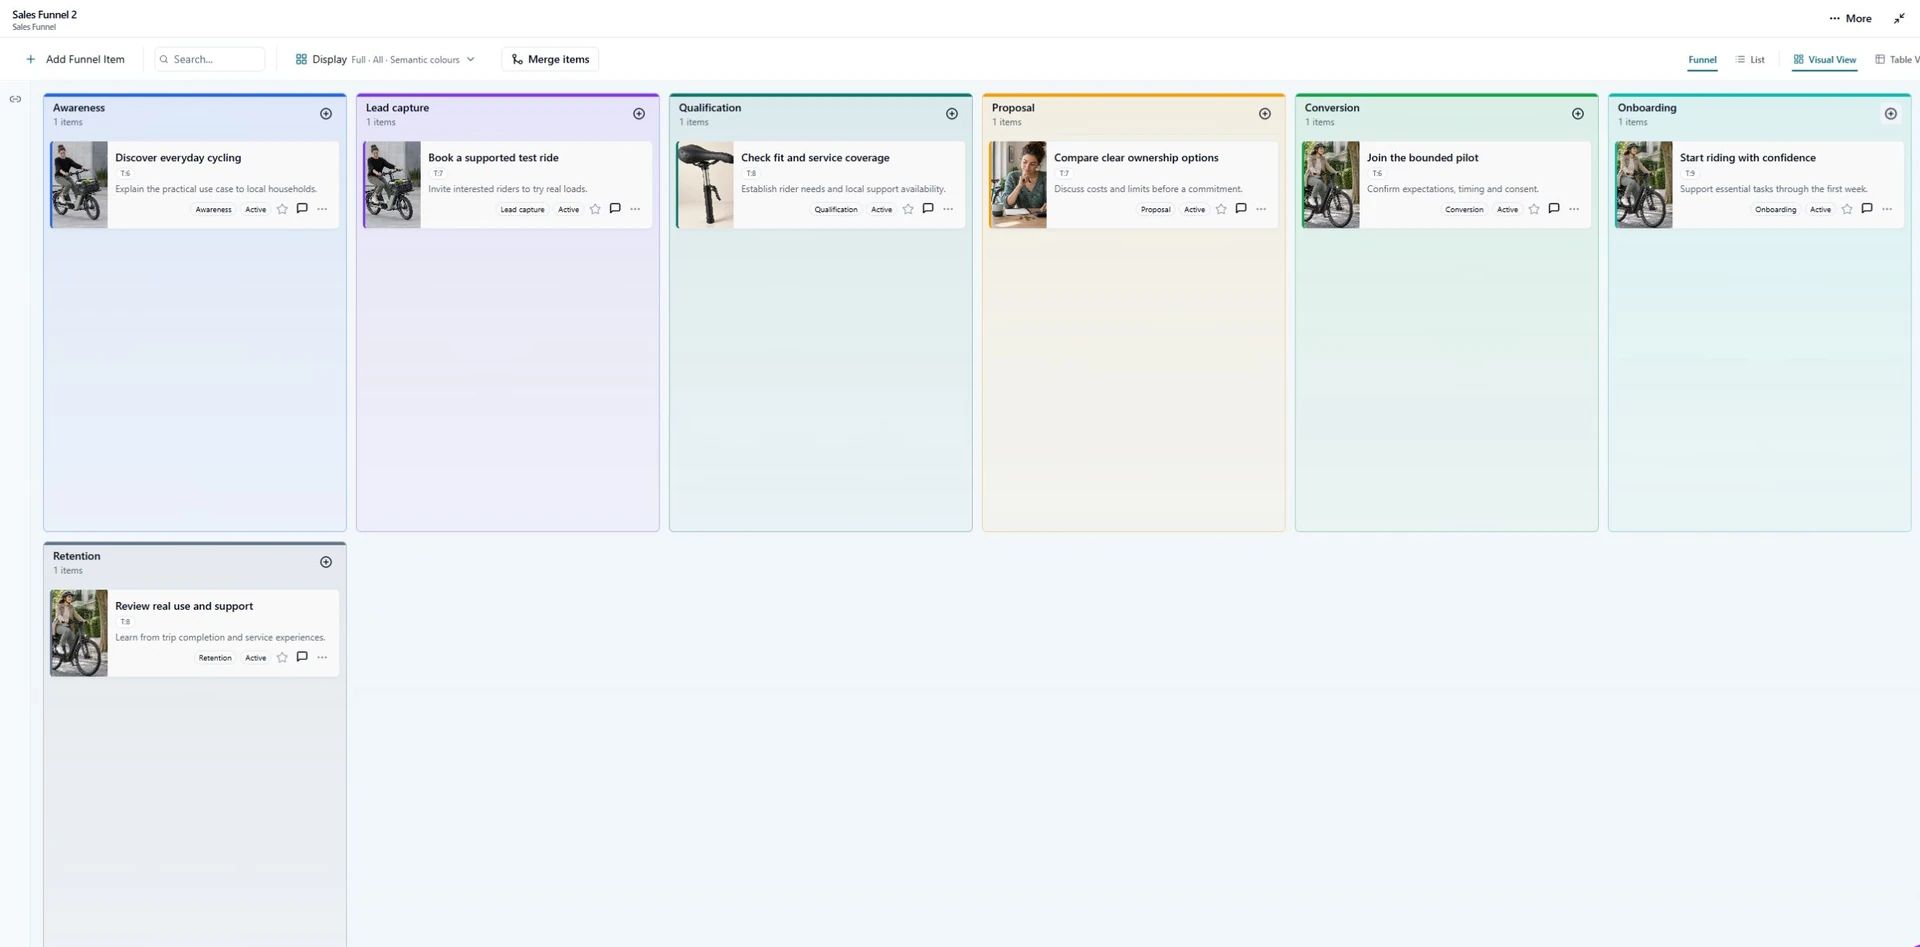This screenshot has height=947, width=1920.
Task: Open the Check fit and service coverage saddle thumbnail
Action: coord(705,185)
